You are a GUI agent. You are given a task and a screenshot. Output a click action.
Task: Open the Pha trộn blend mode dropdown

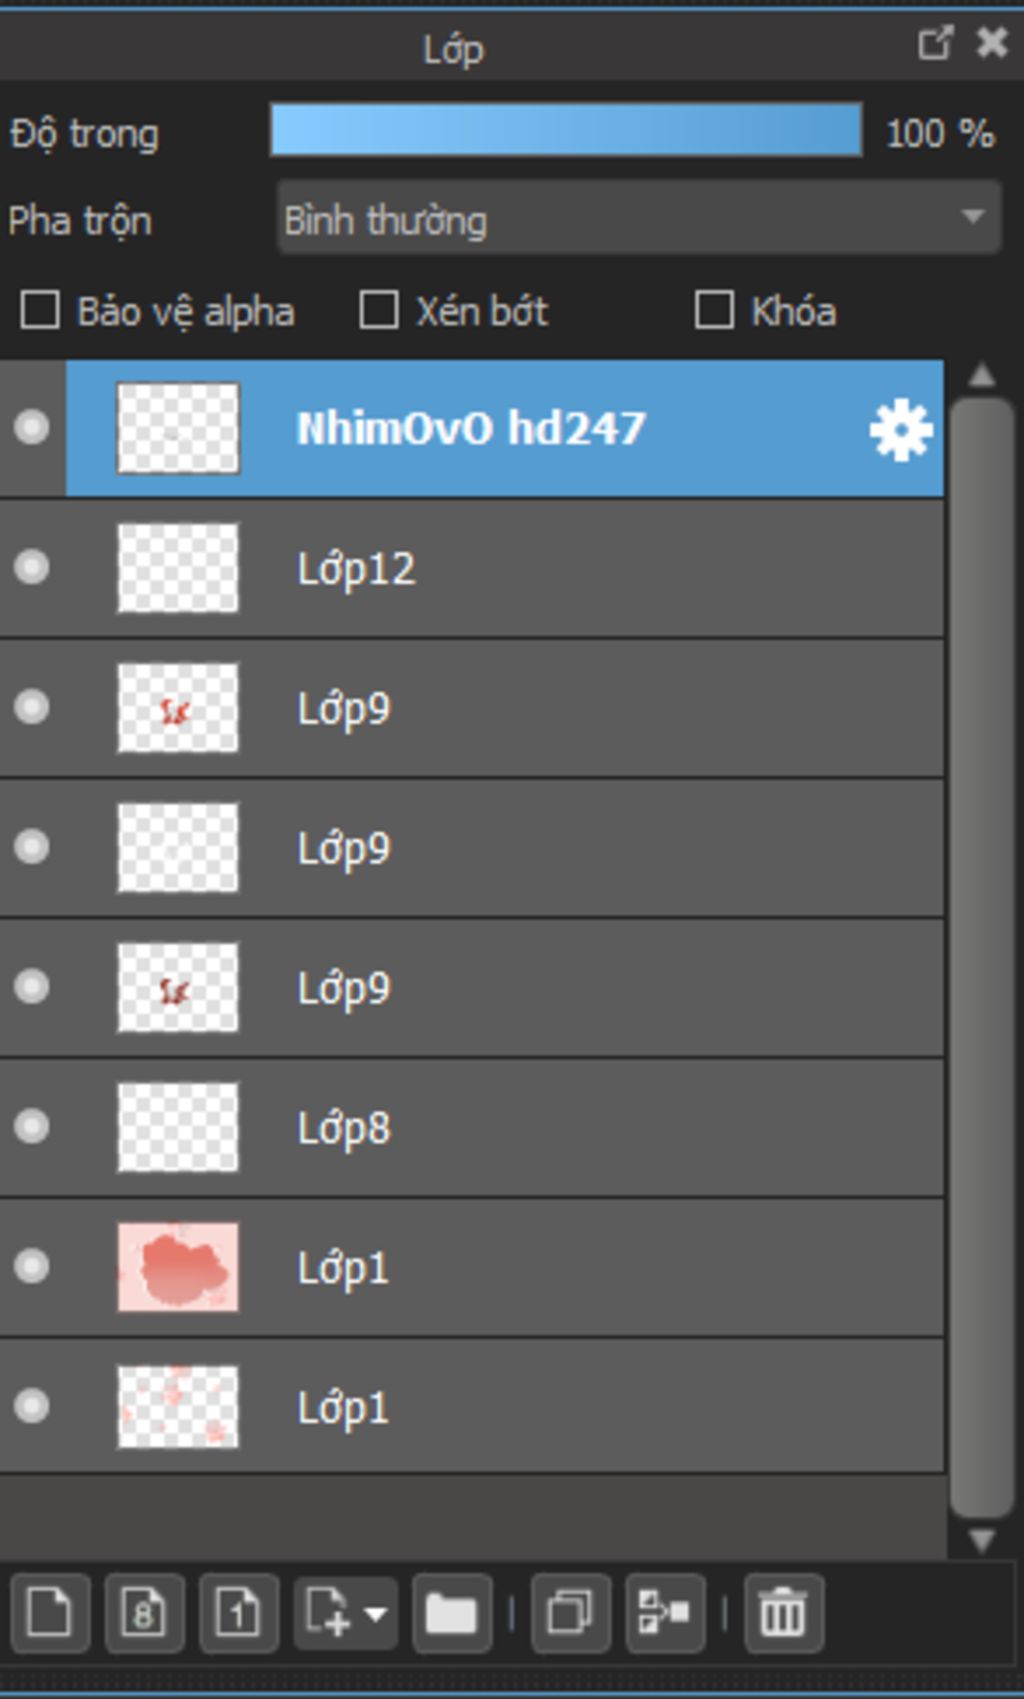pyautogui.click(x=639, y=217)
